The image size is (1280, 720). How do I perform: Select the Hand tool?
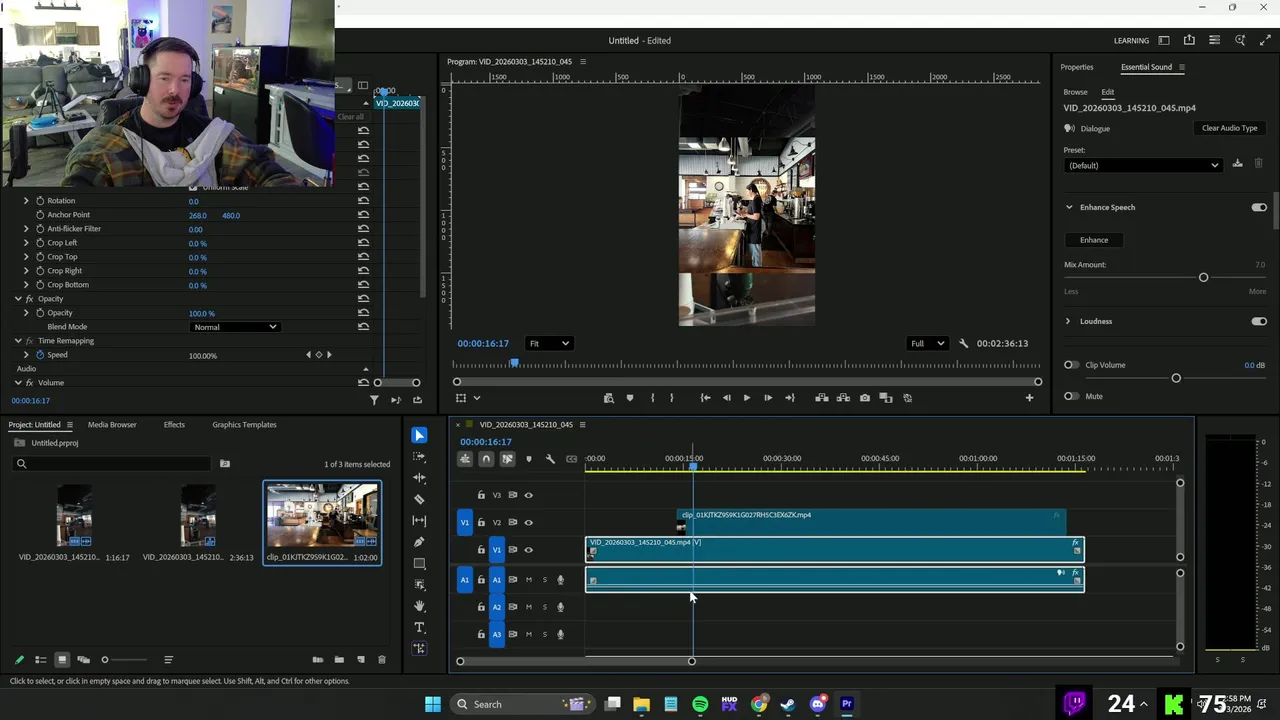[x=419, y=606]
